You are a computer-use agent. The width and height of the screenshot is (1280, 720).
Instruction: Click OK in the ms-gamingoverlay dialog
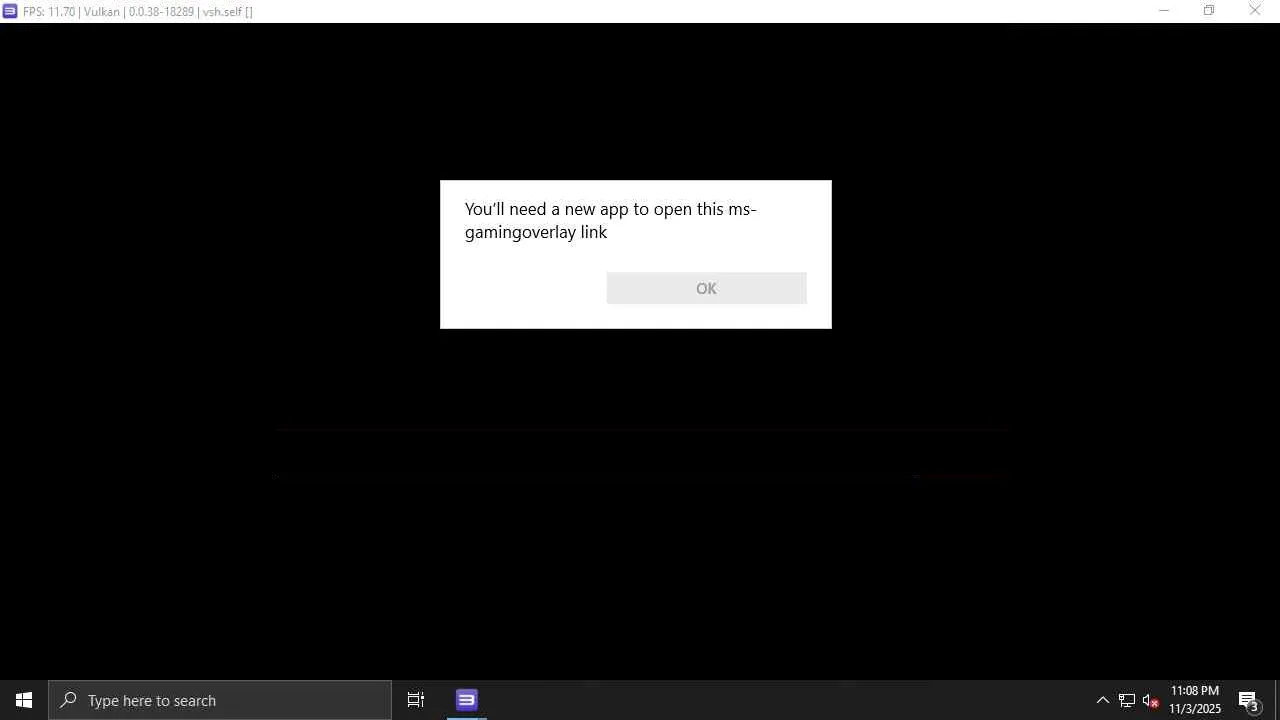(706, 288)
